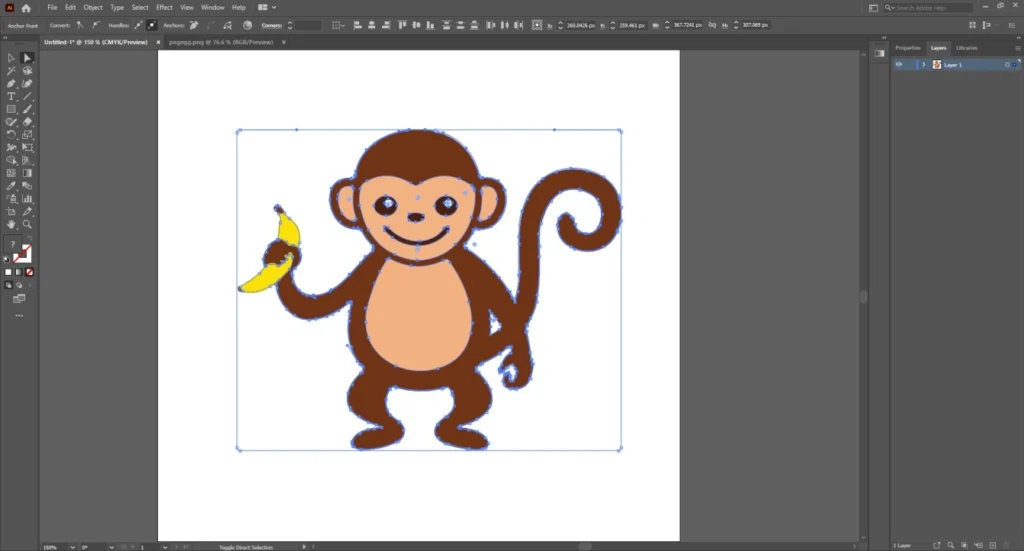
Task: Select the Curvature tool
Action: click(x=27, y=84)
